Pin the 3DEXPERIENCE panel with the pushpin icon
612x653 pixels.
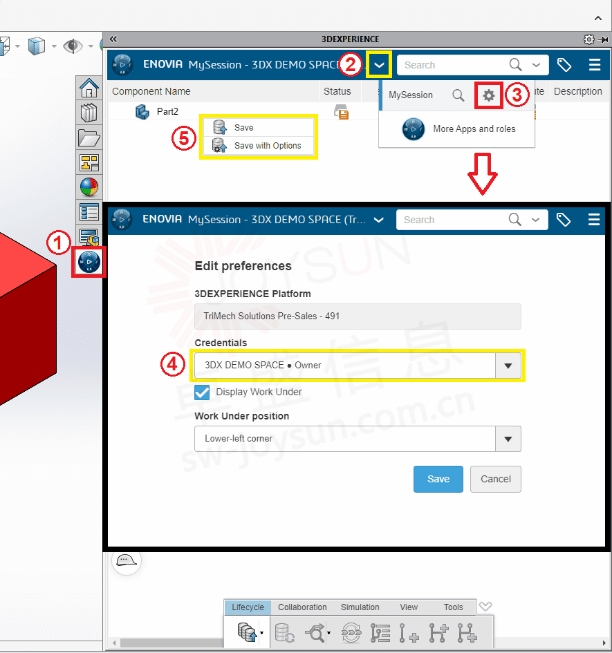602,40
